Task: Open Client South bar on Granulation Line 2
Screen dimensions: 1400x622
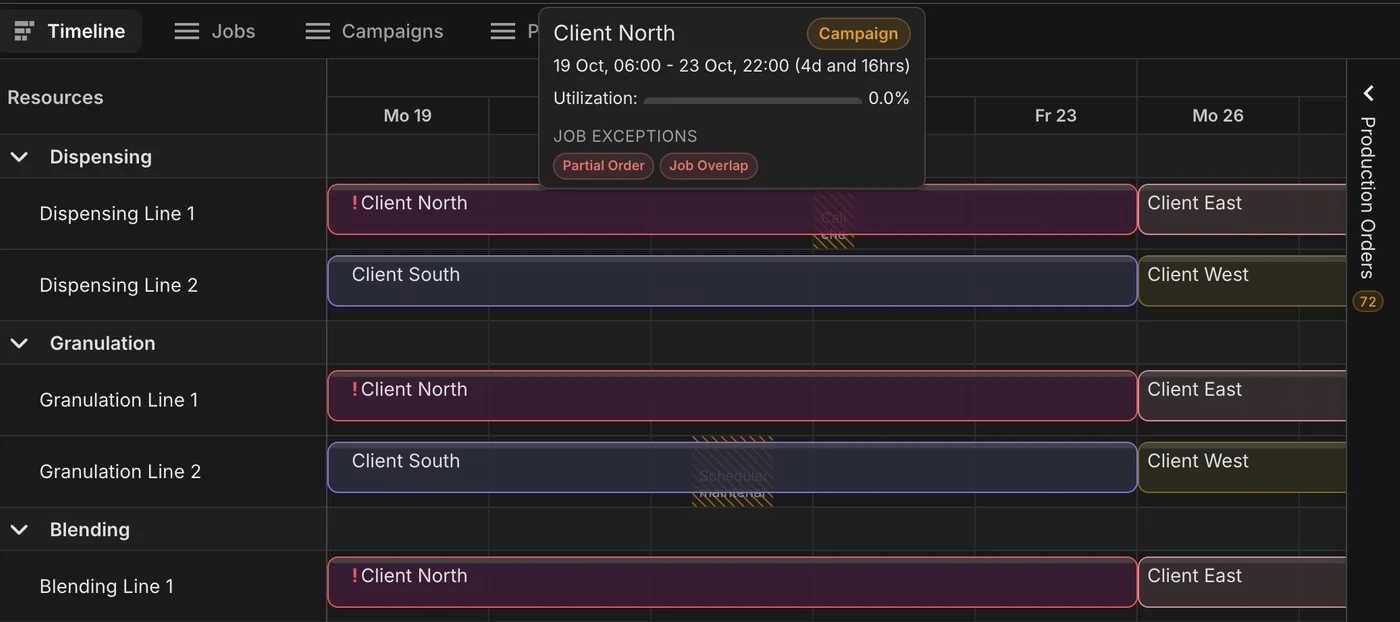Action: [732, 467]
